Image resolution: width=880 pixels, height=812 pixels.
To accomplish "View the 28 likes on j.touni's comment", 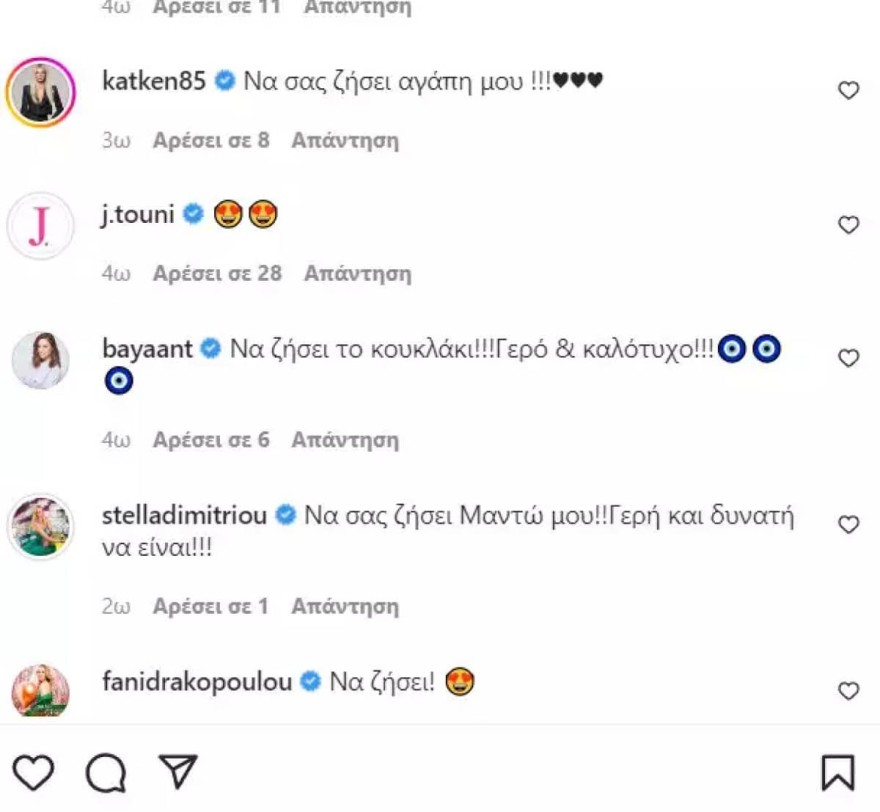I will pos(217,273).
